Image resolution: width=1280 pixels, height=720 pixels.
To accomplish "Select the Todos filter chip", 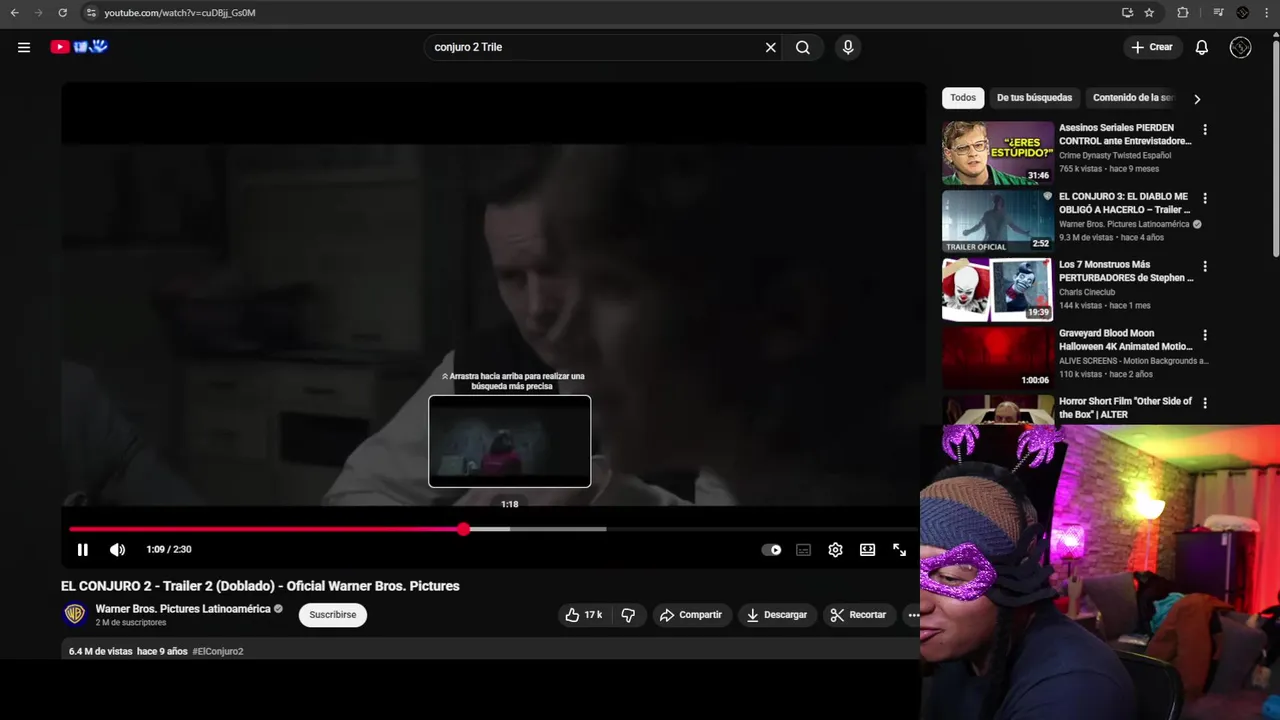I will pos(963,98).
